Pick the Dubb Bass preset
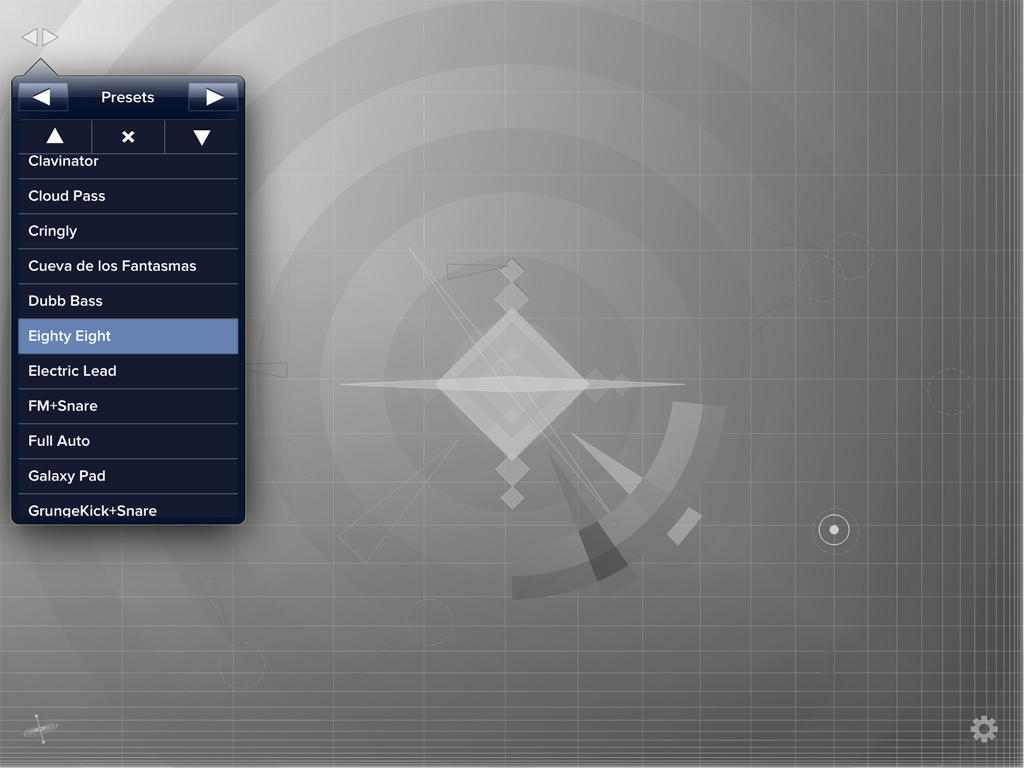The image size is (1024, 768). click(128, 301)
